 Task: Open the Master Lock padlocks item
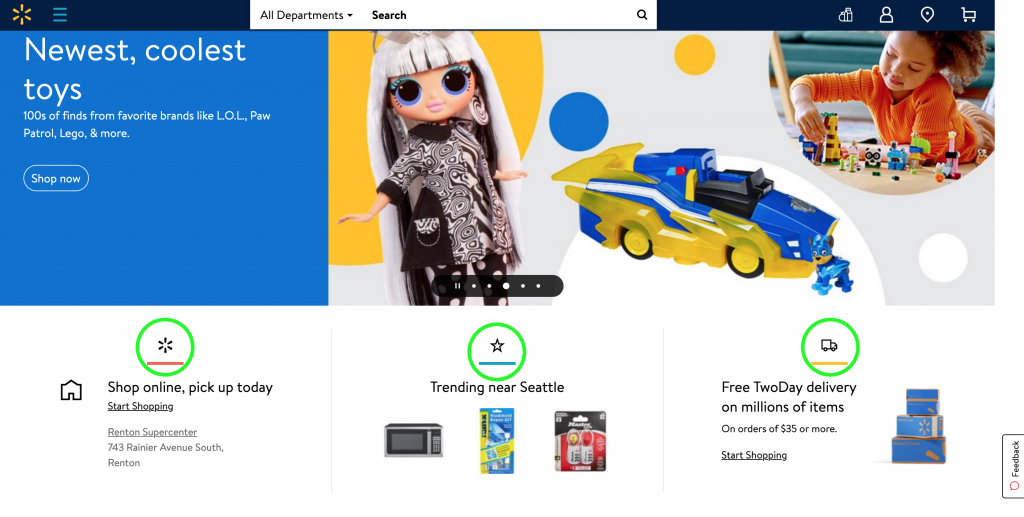point(580,441)
